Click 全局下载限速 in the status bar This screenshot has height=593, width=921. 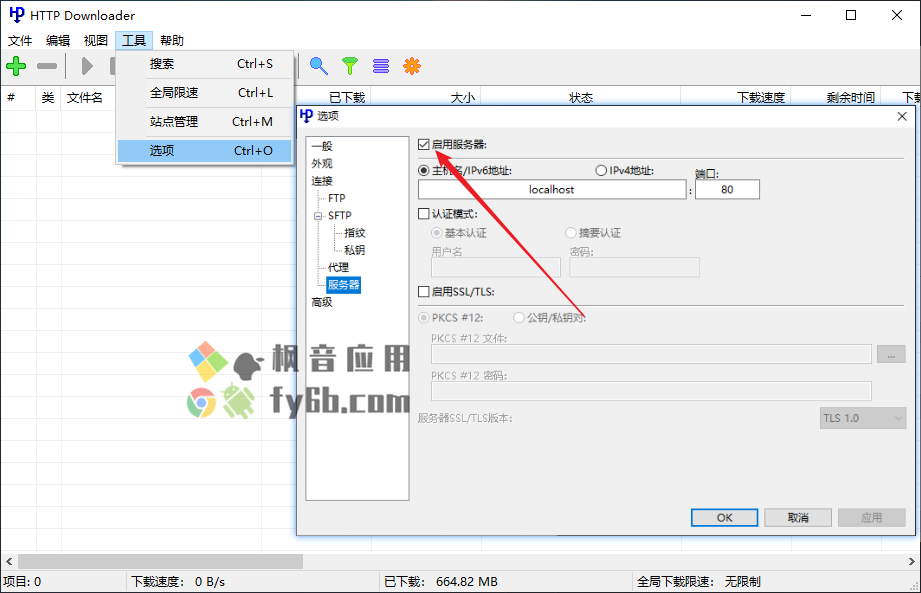(x=699, y=582)
